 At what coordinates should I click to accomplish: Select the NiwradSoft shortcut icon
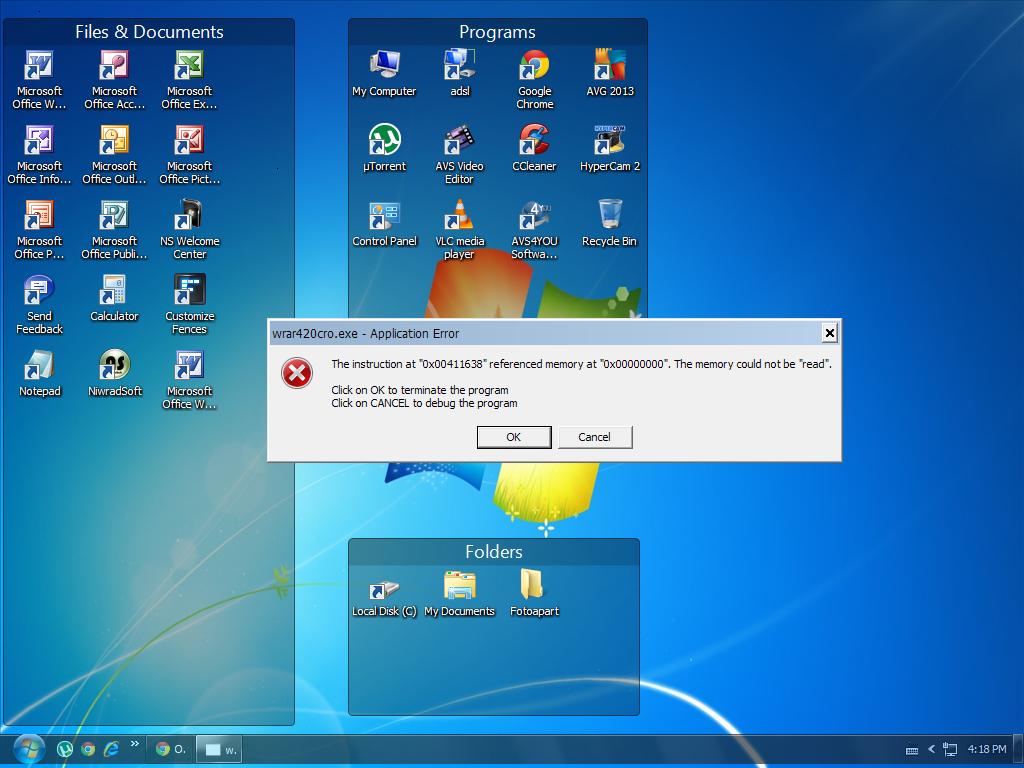tap(114, 373)
